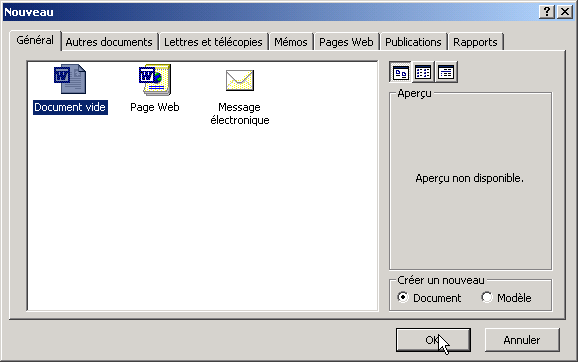
Task: Click the 'Message électronique' label
Action: click(240, 114)
